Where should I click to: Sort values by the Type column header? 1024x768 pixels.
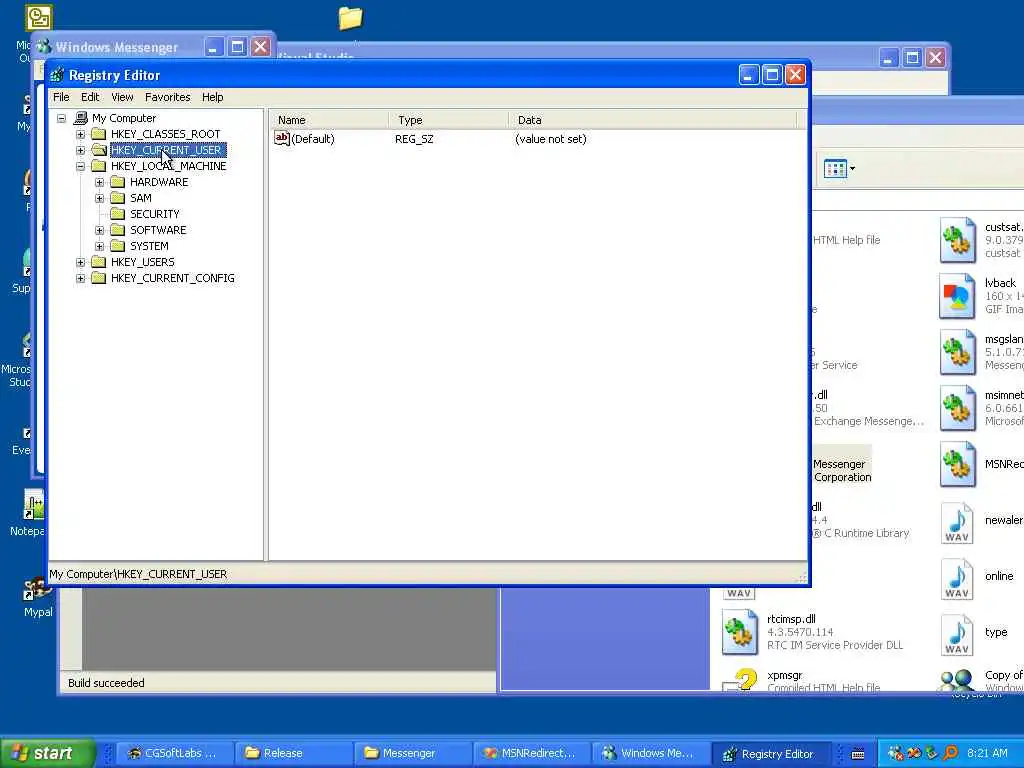(449, 120)
